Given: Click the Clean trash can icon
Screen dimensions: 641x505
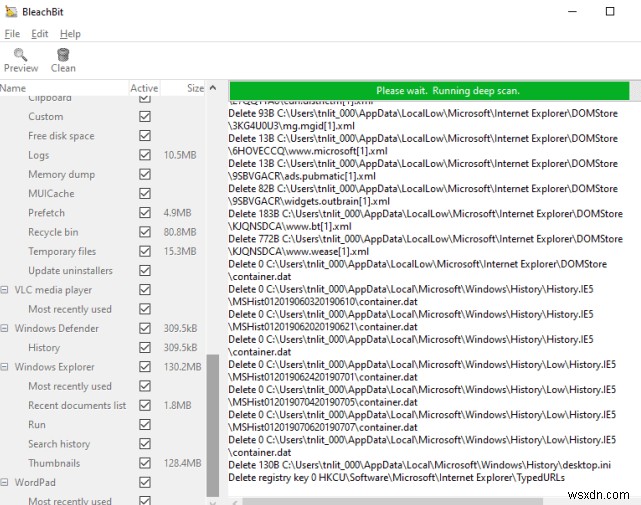Looking at the screenshot, I should [63, 54].
